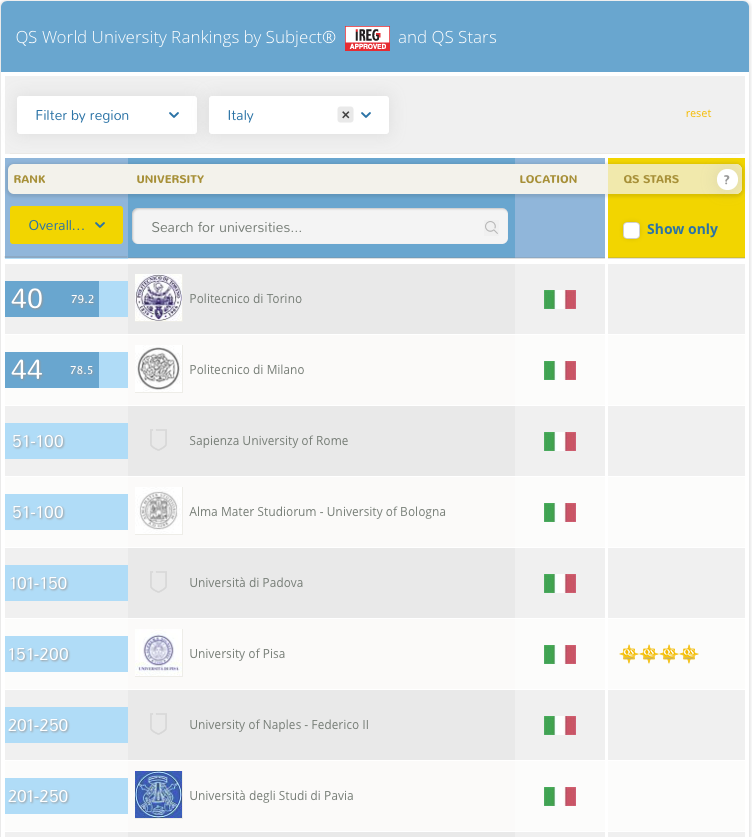
Task: Click Italian flag for University of Naples
Action: pos(560,725)
